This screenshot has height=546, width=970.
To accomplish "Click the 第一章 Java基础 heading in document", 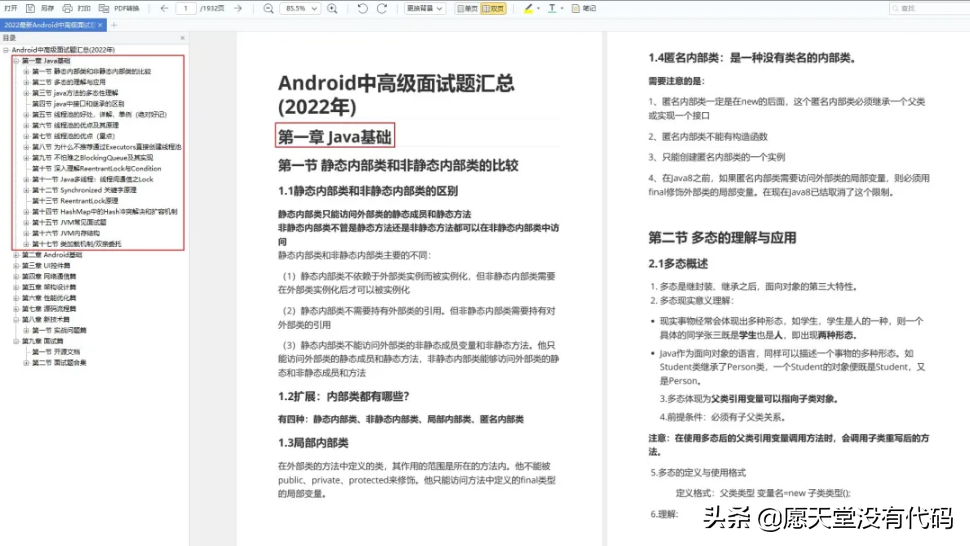I will (335, 137).
